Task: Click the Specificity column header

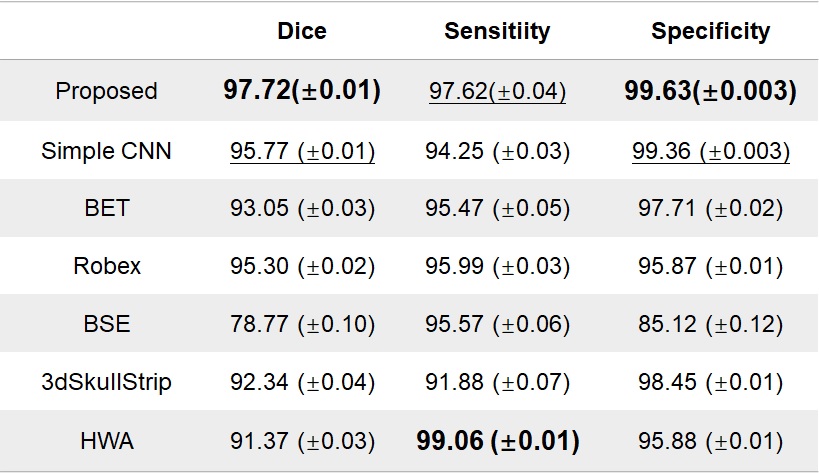Action: pyautogui.click(x=710, y=32)
